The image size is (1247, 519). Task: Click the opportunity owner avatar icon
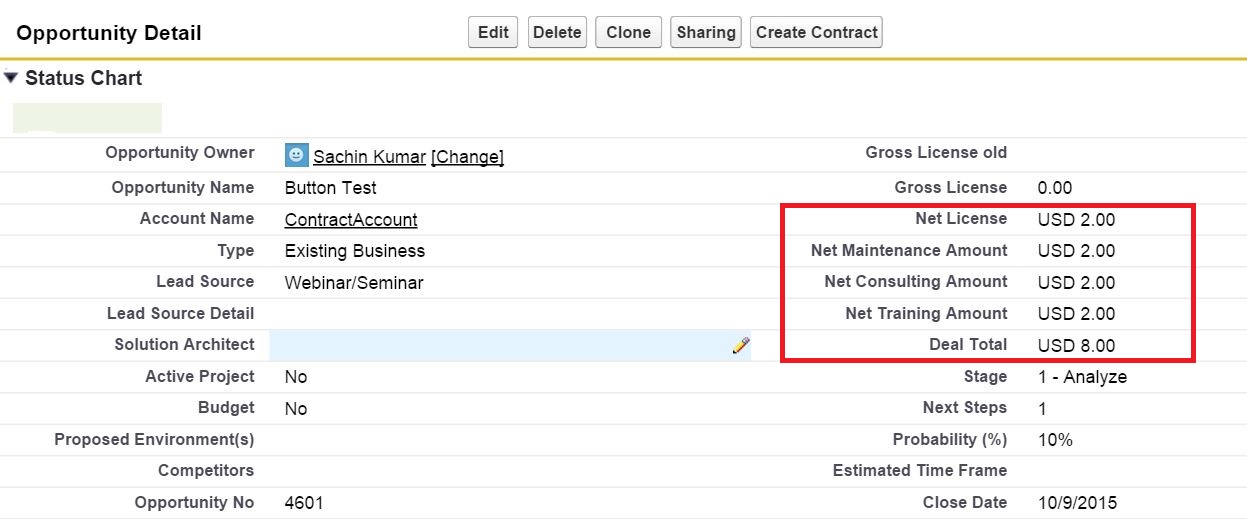[x=296, y=155]
